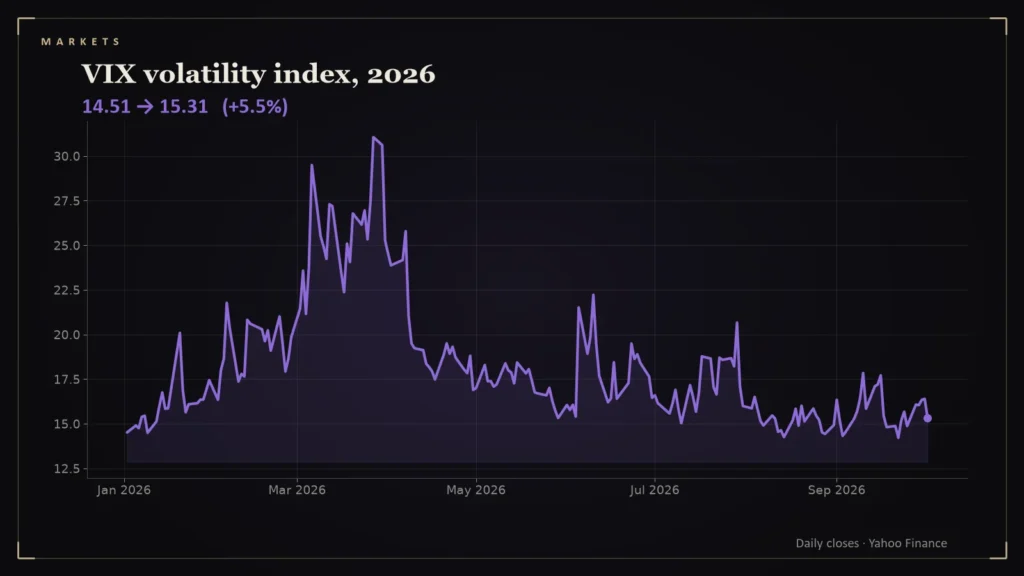Screen dimensions: 1024x576
Task: Click the 30.0 y-axis label
Action: 67,157
